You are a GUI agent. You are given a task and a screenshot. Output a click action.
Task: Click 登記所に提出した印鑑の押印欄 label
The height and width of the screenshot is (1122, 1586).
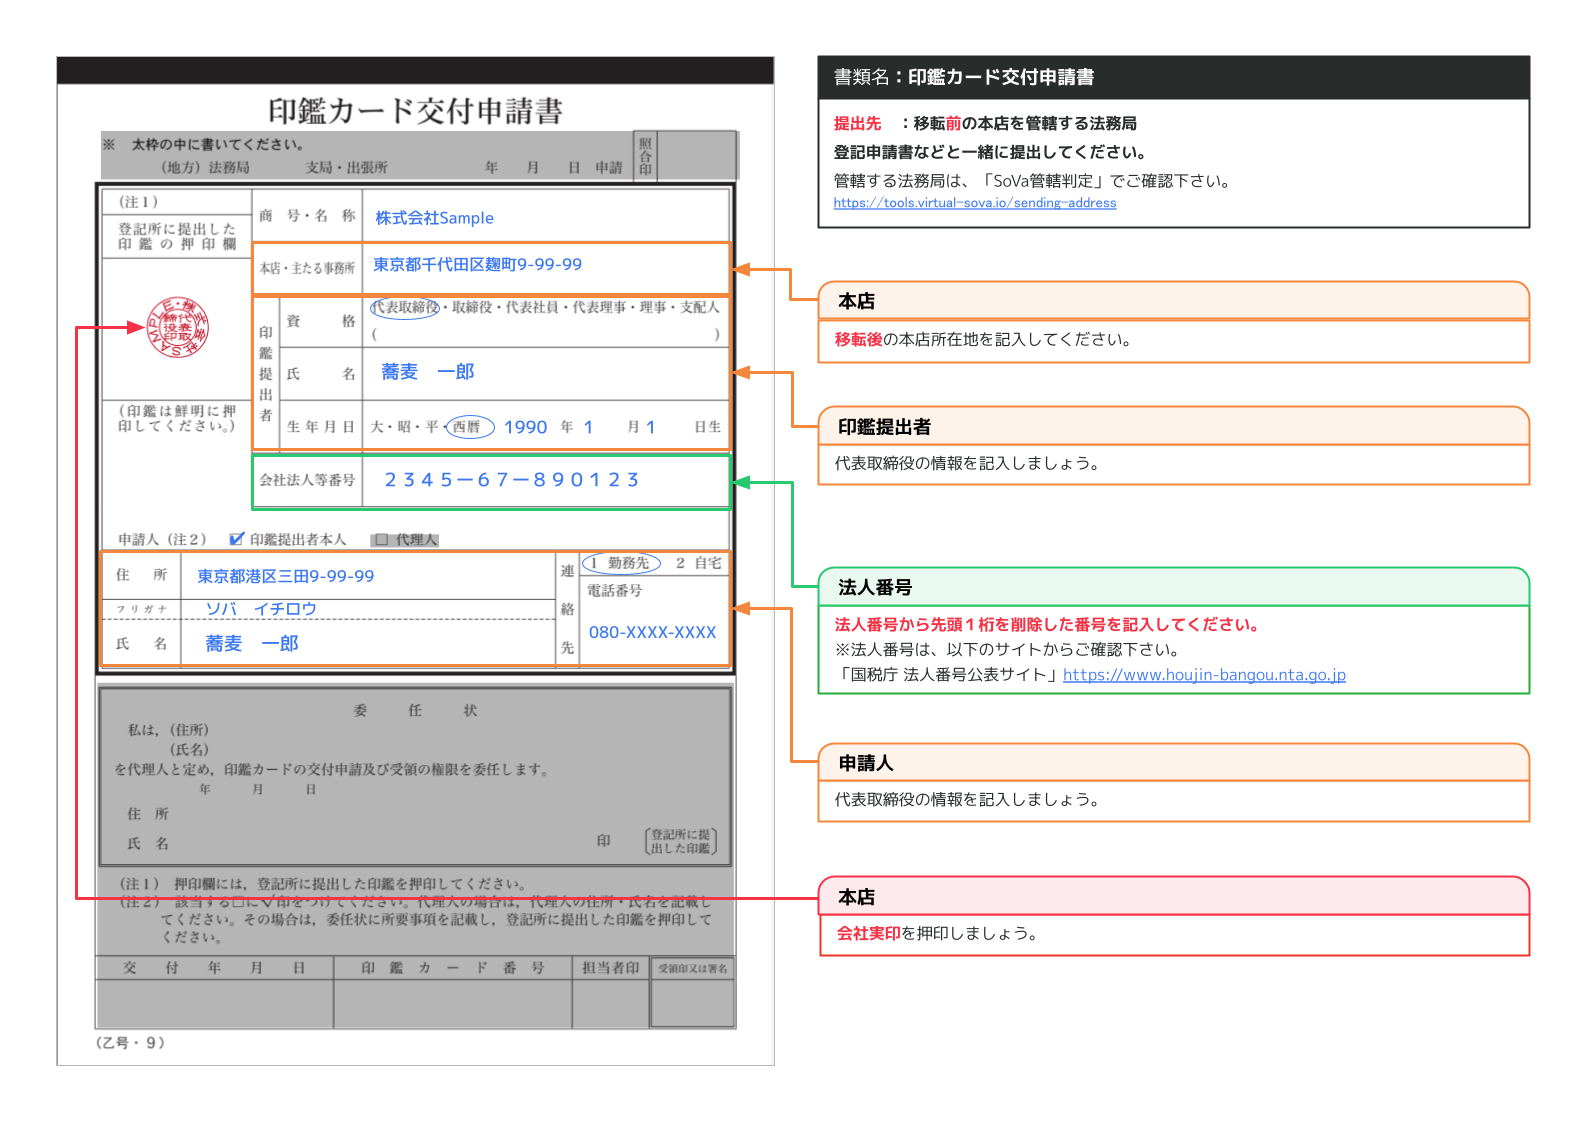[x=177, y=236]
